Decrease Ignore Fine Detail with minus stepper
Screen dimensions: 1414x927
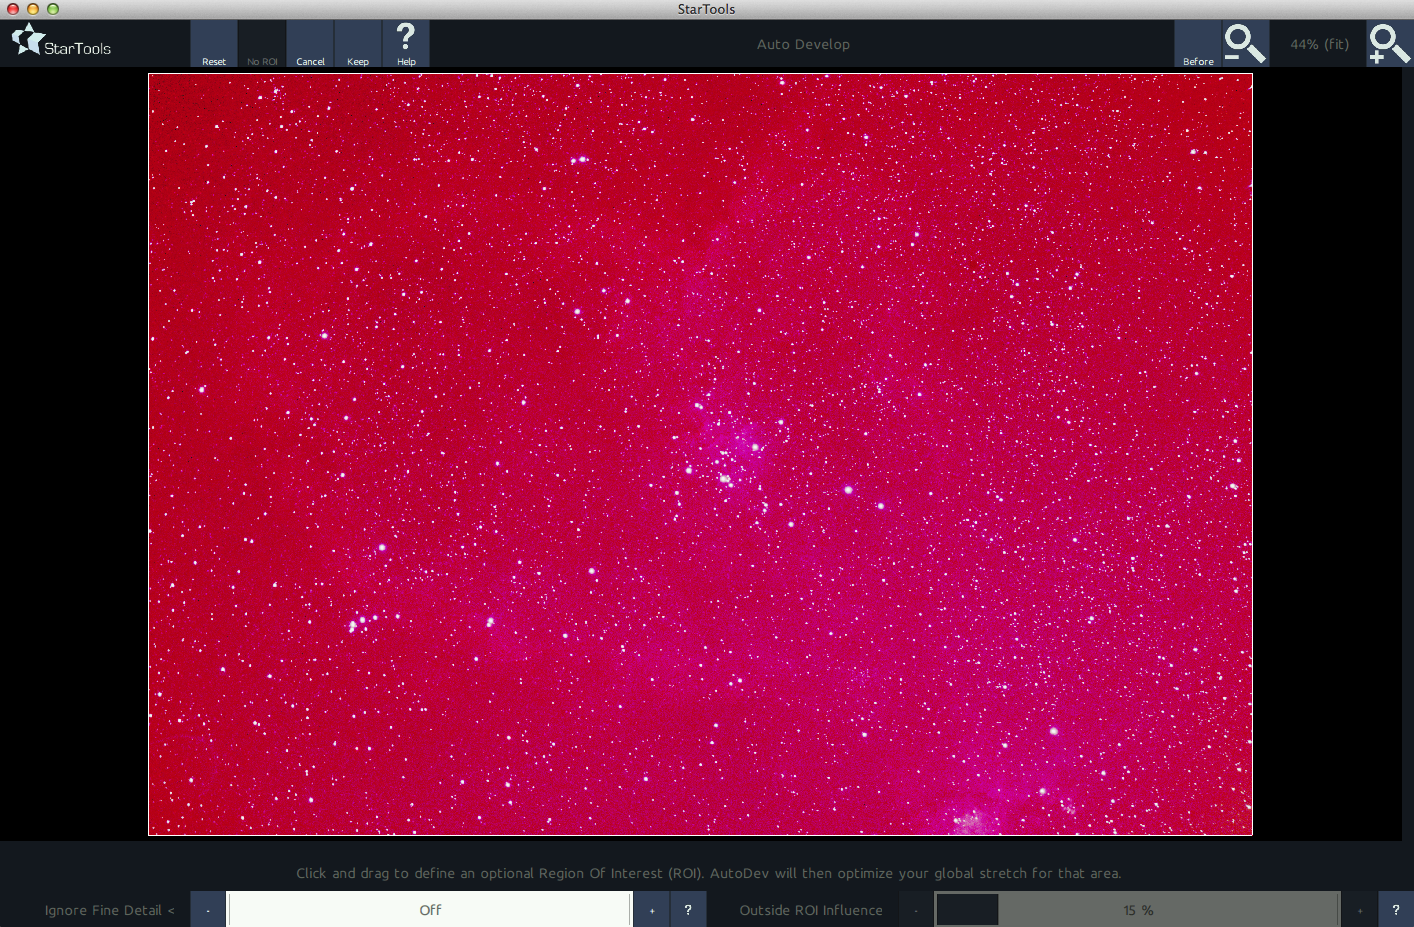[x=207, y=910]
